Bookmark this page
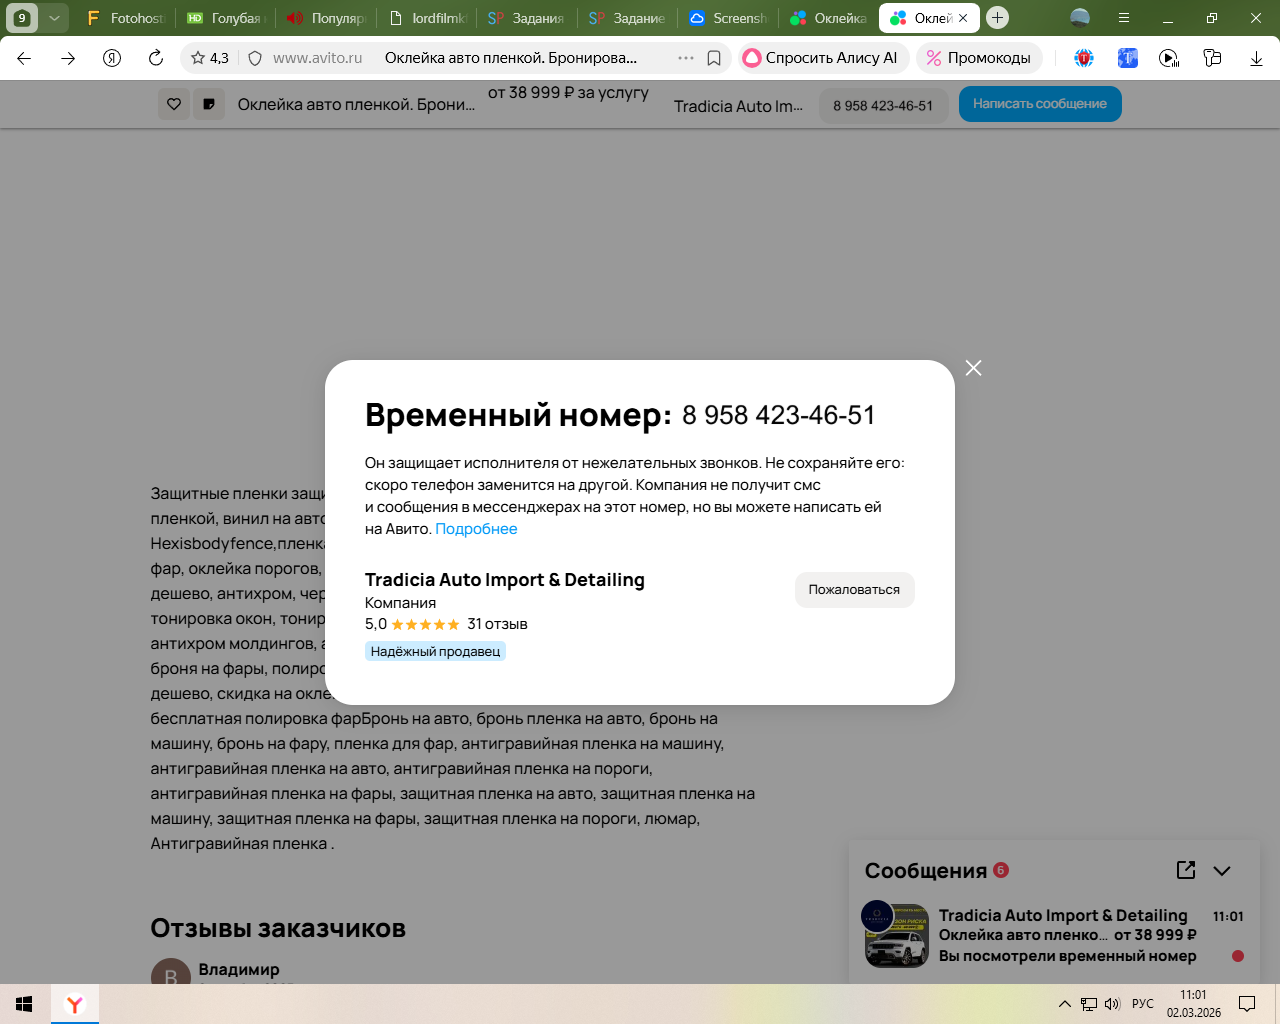The image size is (1280, 1024). pos(714,58)
